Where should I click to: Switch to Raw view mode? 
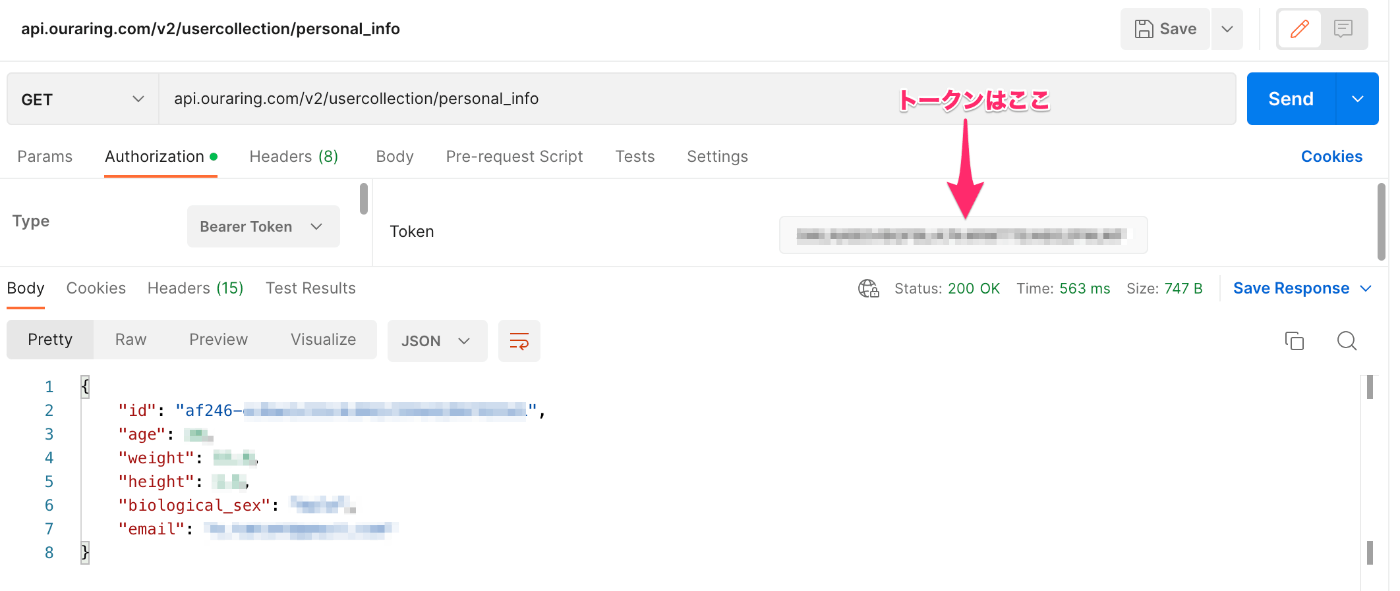pyautogui.click(x=131, y=340)
